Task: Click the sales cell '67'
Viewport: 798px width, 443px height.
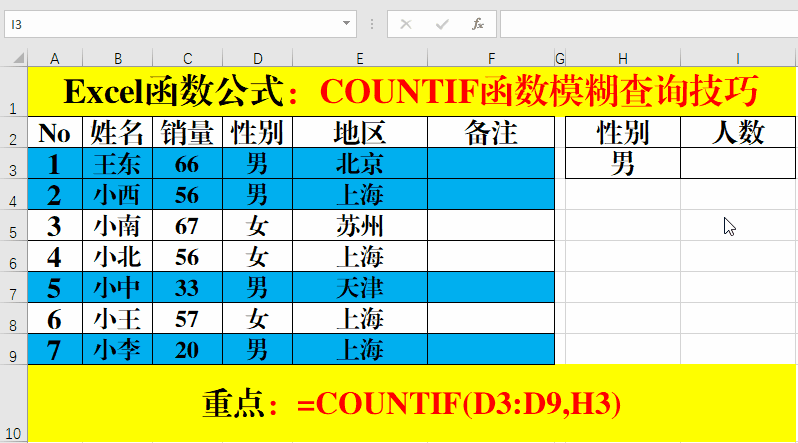Action: (187, 226)
